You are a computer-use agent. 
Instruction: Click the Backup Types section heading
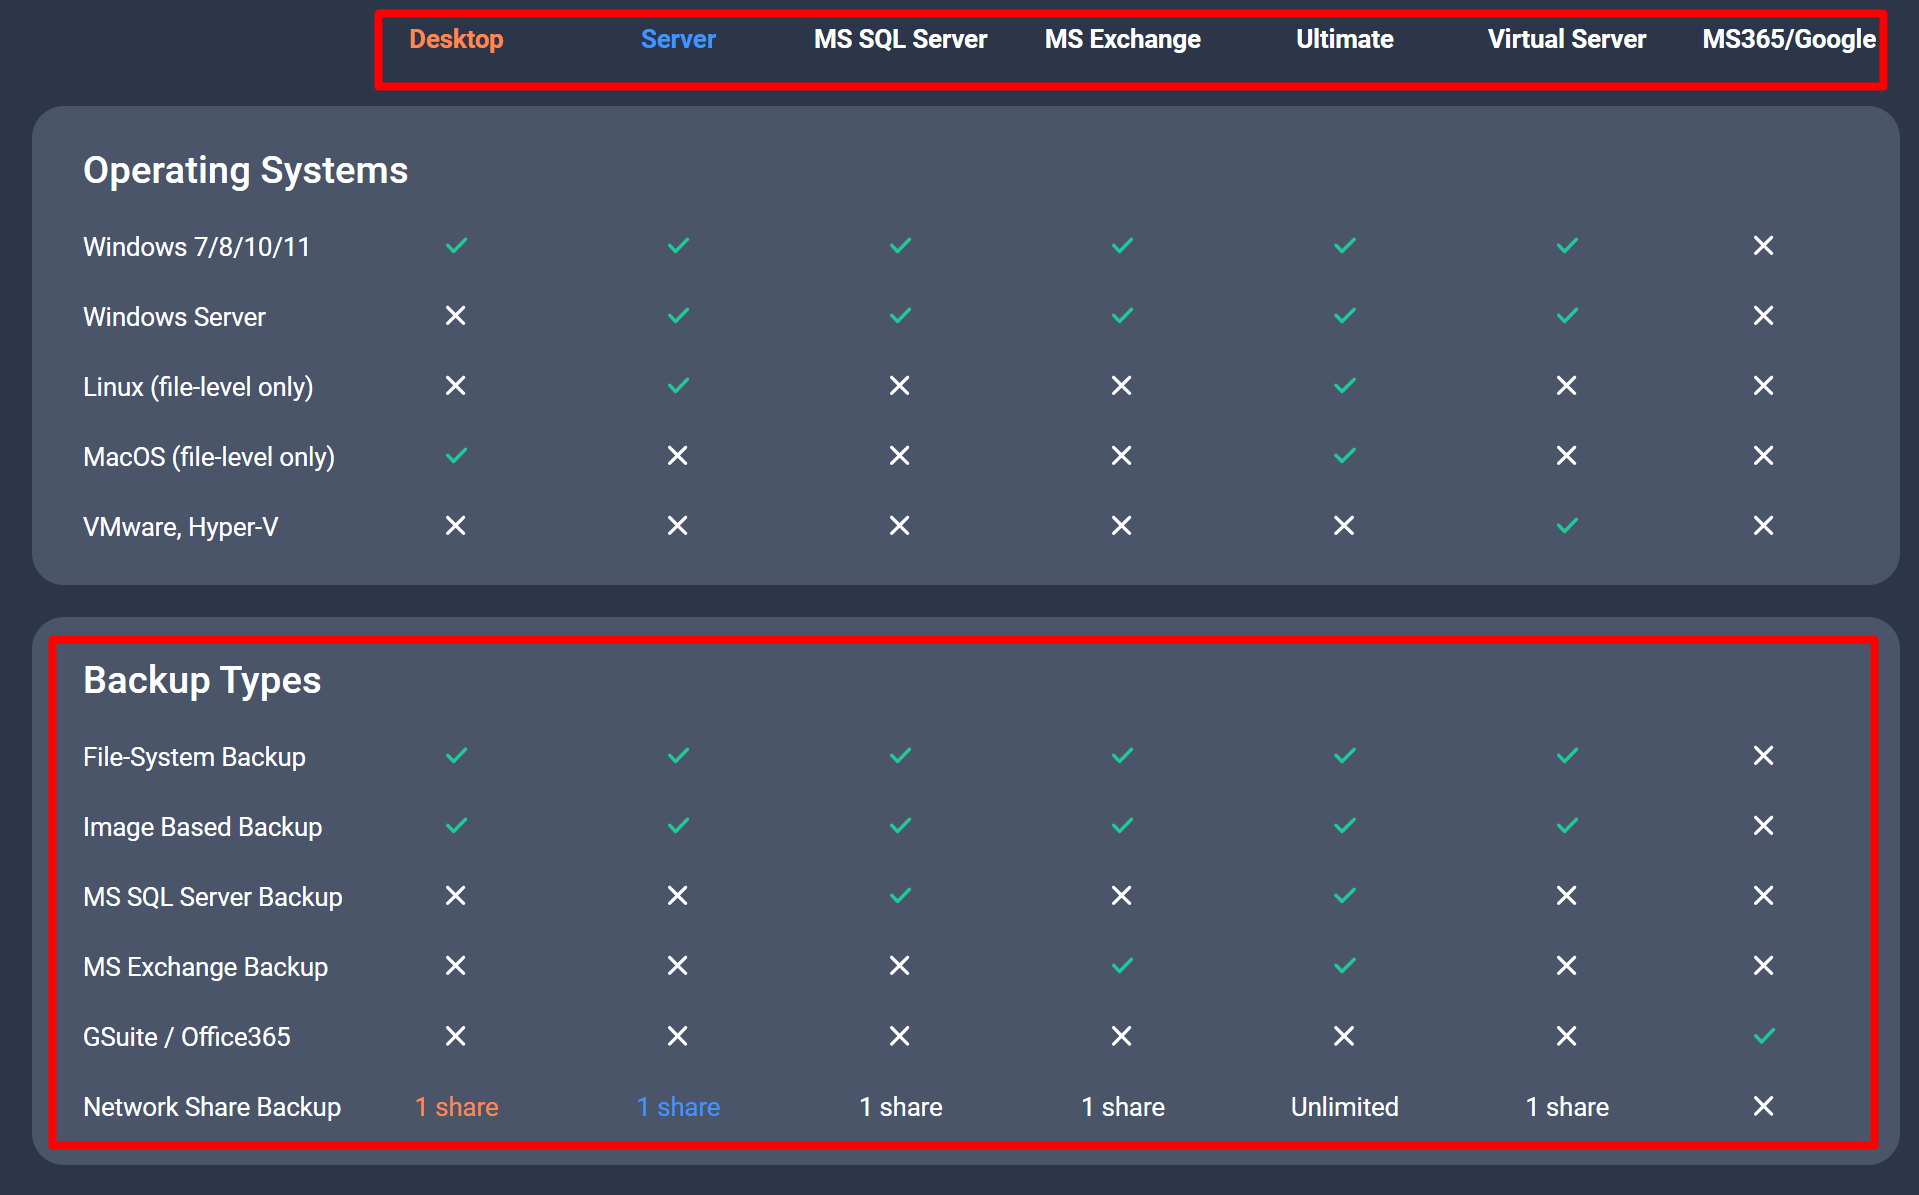click(202, 680)
